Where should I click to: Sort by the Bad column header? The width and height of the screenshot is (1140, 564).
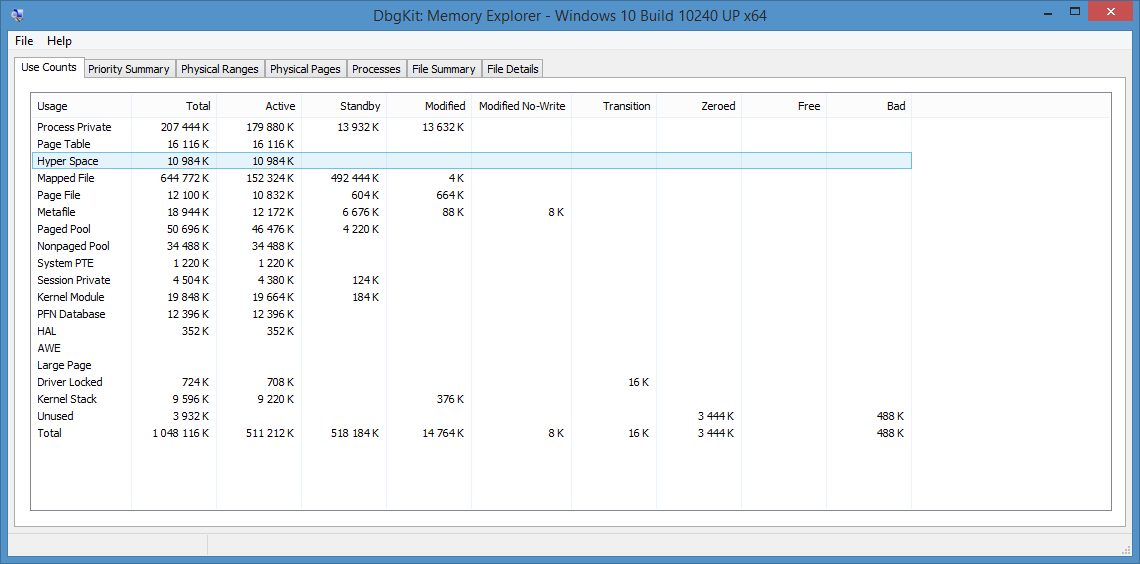[869, 106]
